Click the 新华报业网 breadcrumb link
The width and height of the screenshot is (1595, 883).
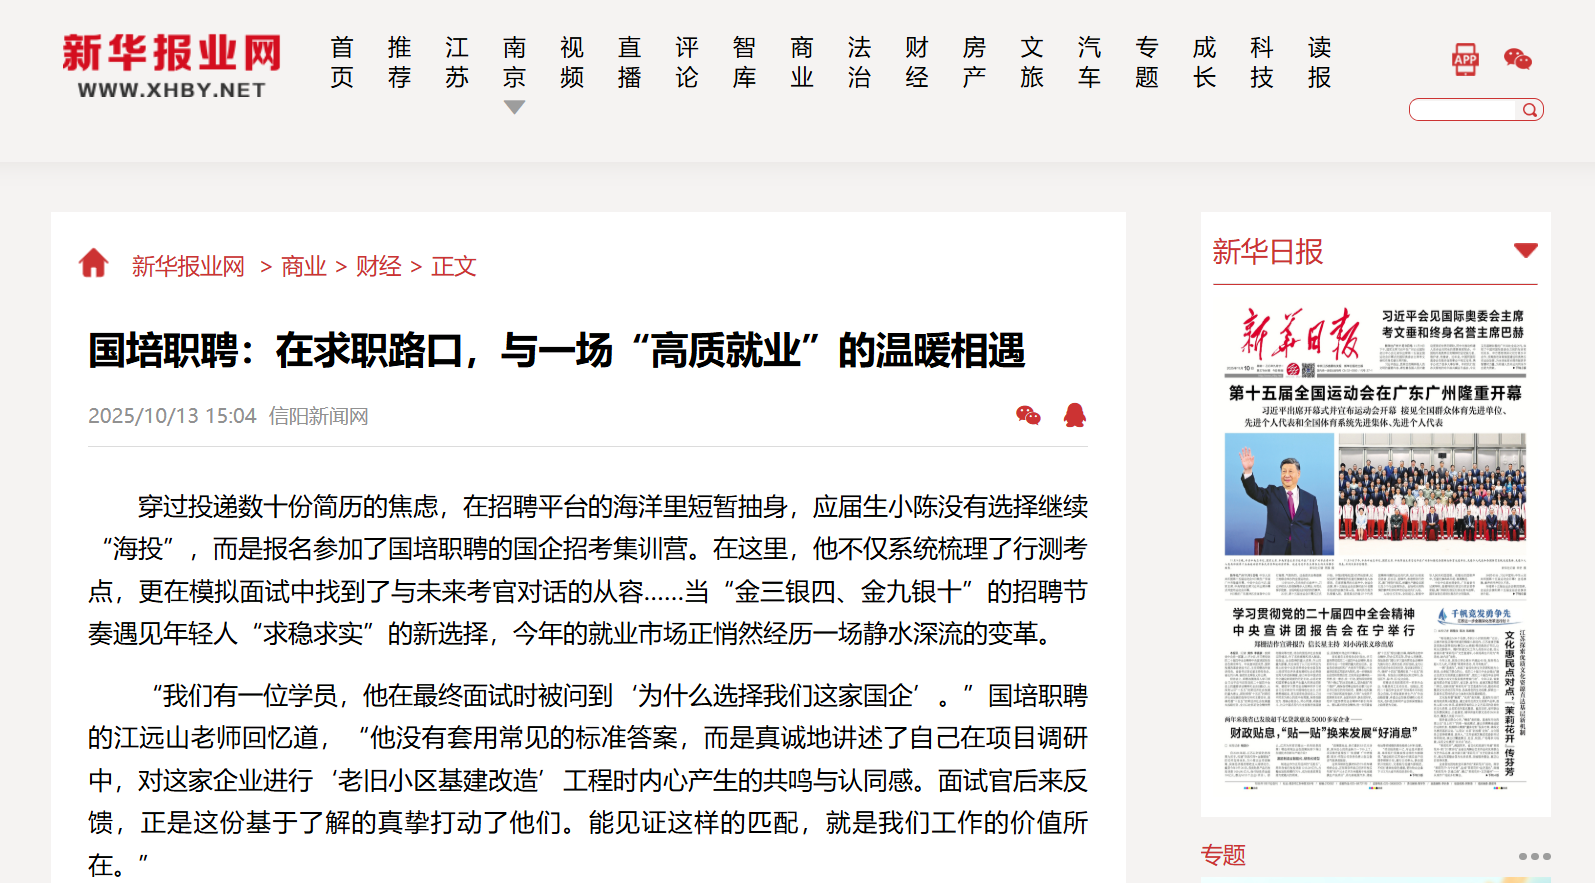pos(188,266)
